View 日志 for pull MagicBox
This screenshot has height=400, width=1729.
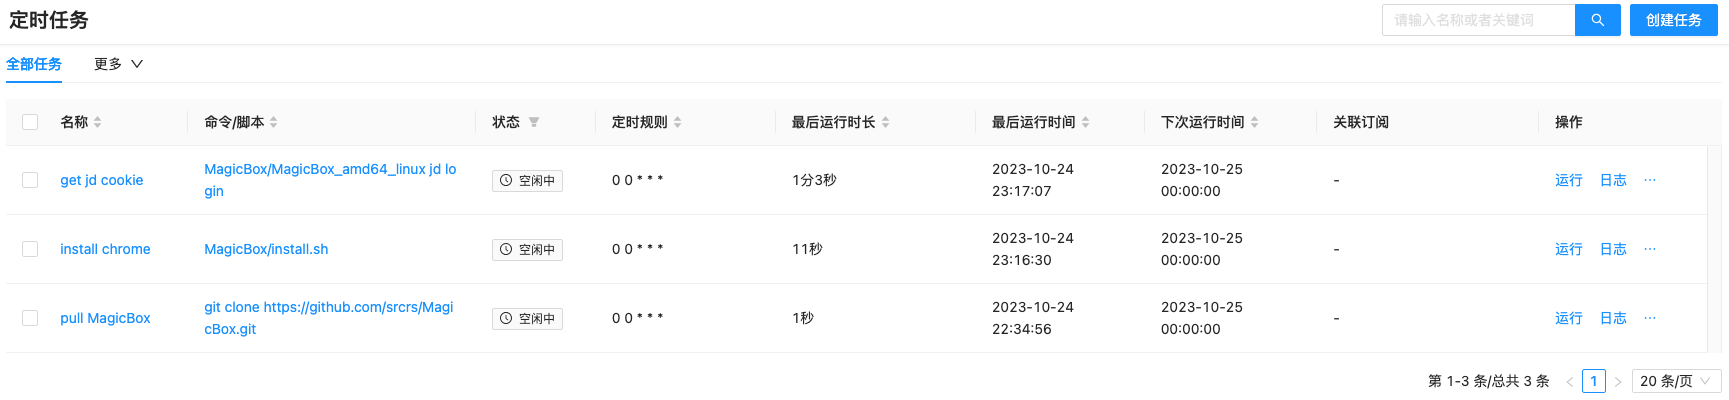click(1613, 318)
